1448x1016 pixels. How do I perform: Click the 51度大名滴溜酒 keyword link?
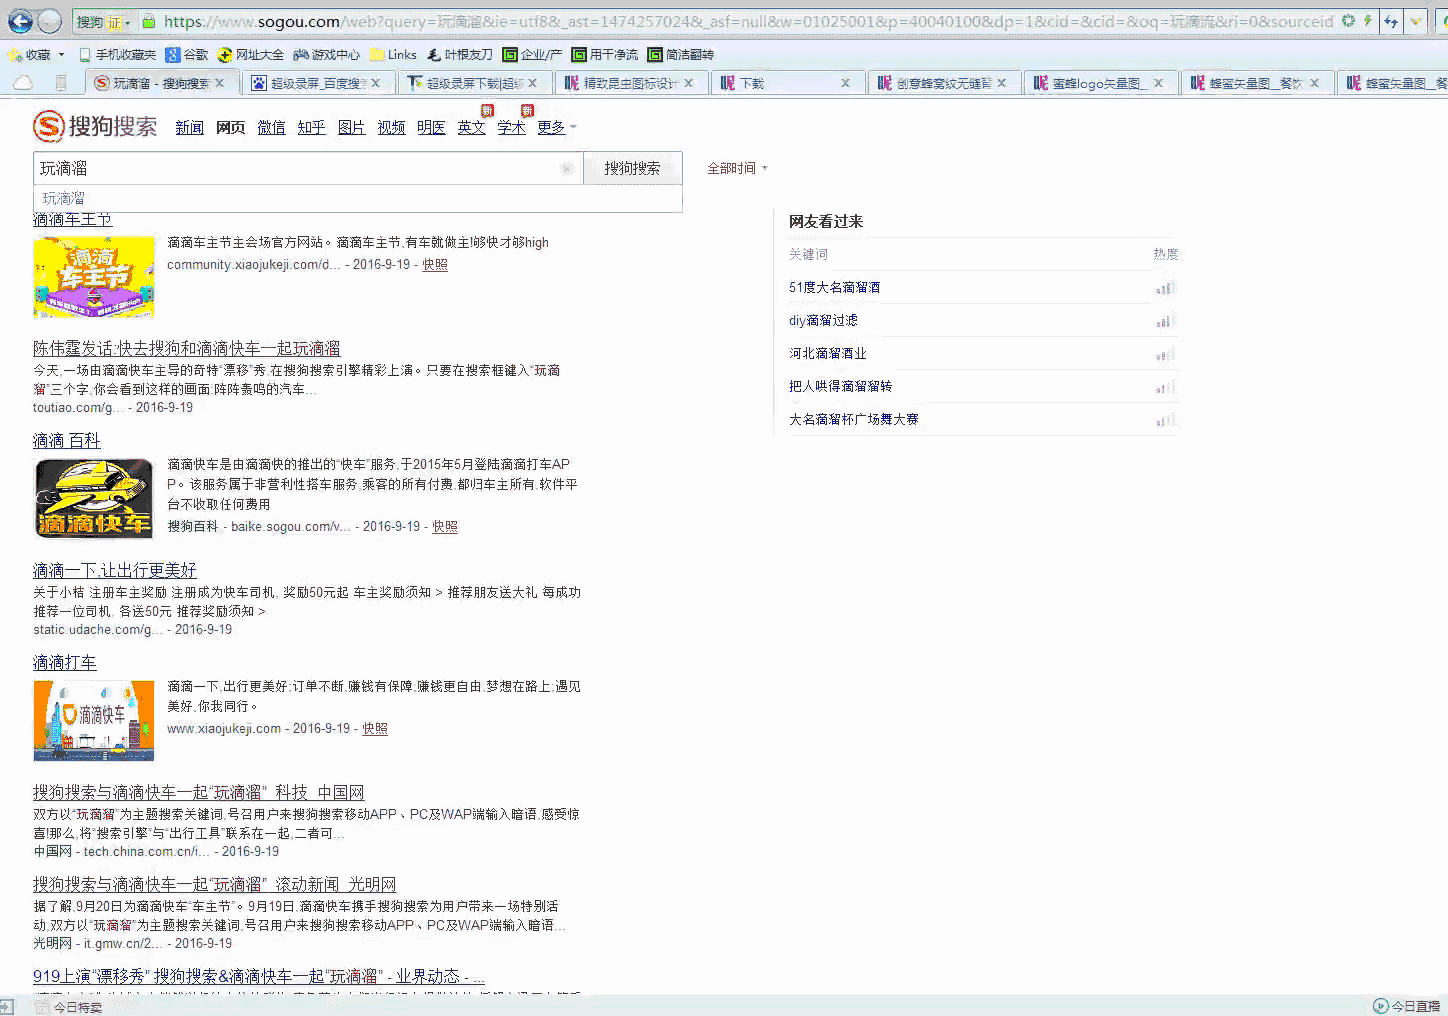[834, 287]
